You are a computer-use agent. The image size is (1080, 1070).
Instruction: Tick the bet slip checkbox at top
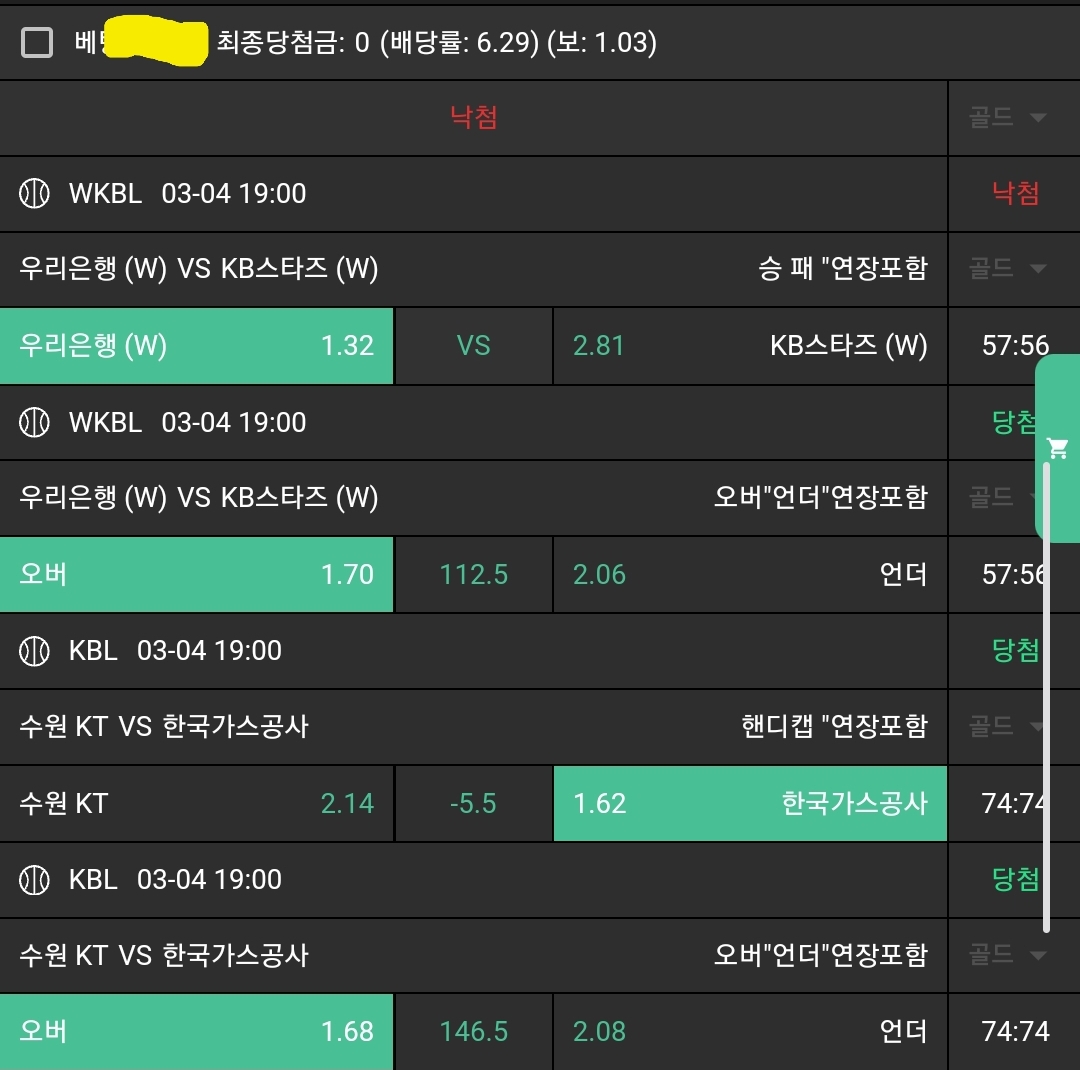pos(37,42)
